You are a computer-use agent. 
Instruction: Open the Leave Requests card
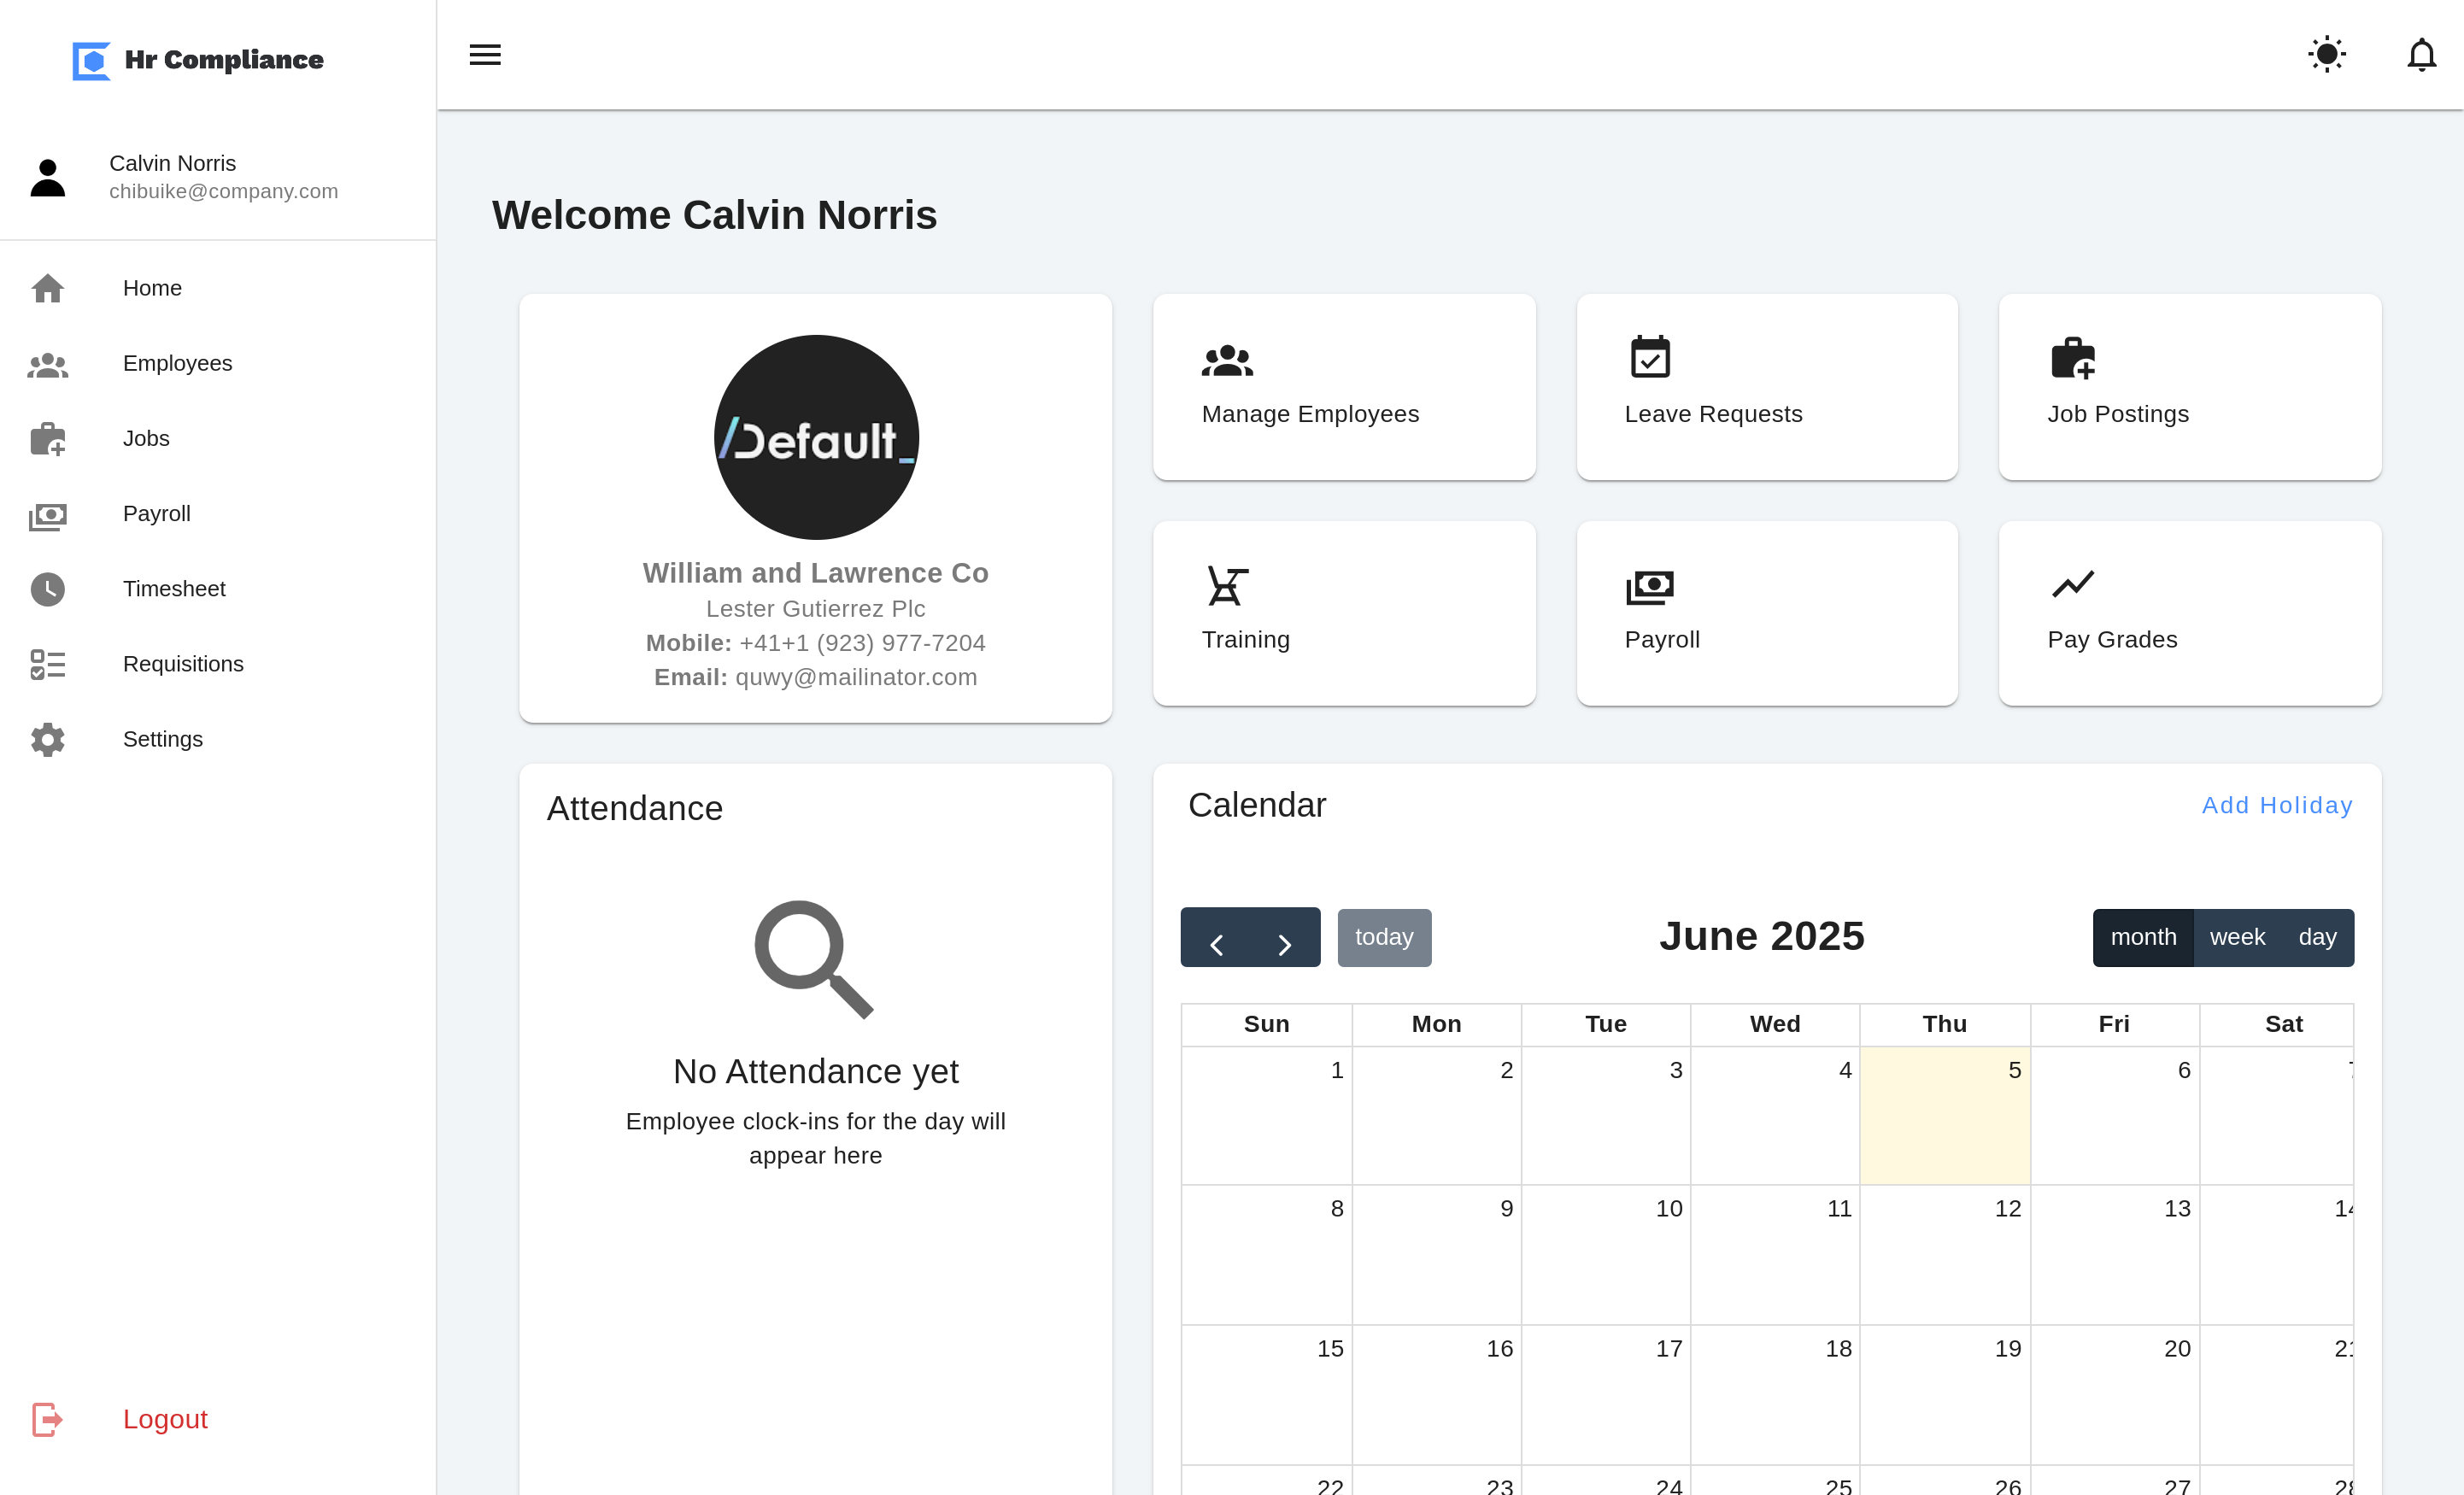[1767, 387]
